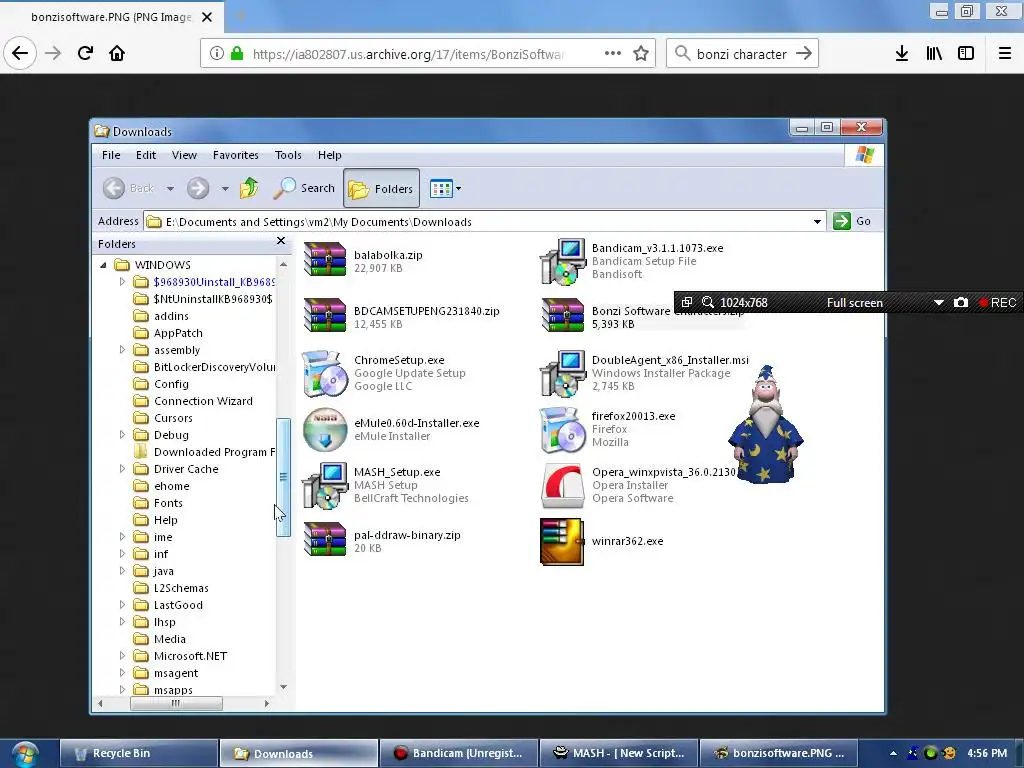Click Bandicam window-mode icon left of magnifier

pos(686,302)
